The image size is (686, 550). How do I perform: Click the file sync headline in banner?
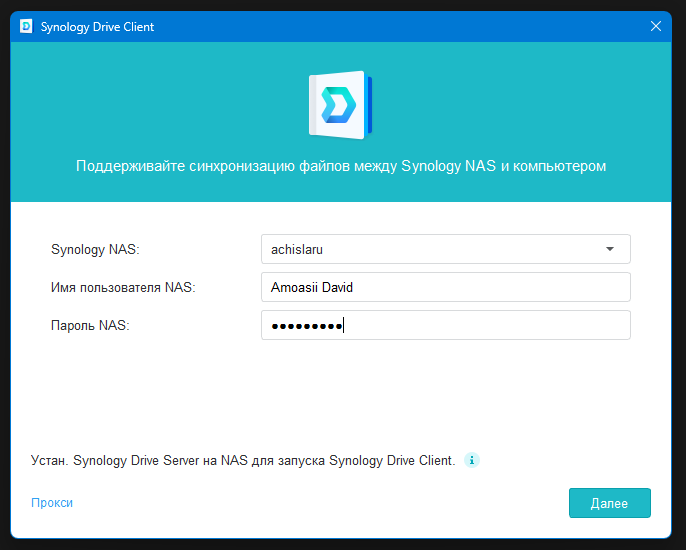pos(341,166)
